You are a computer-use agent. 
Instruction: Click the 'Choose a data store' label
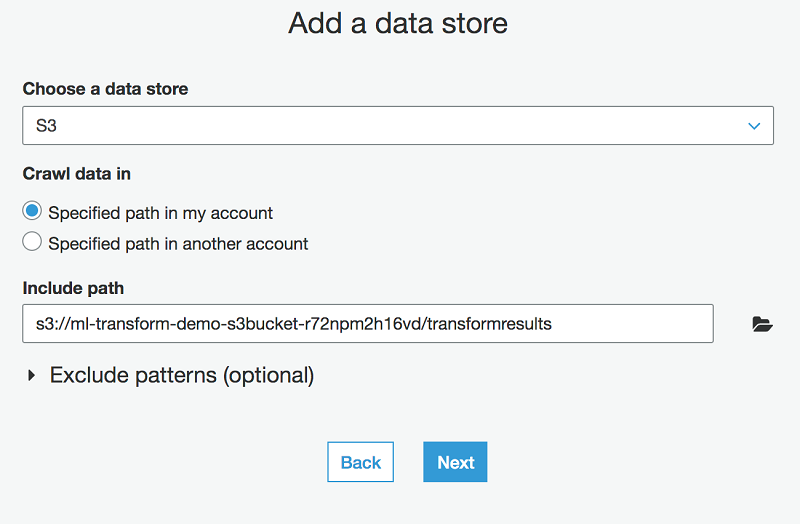coord(105,89)
